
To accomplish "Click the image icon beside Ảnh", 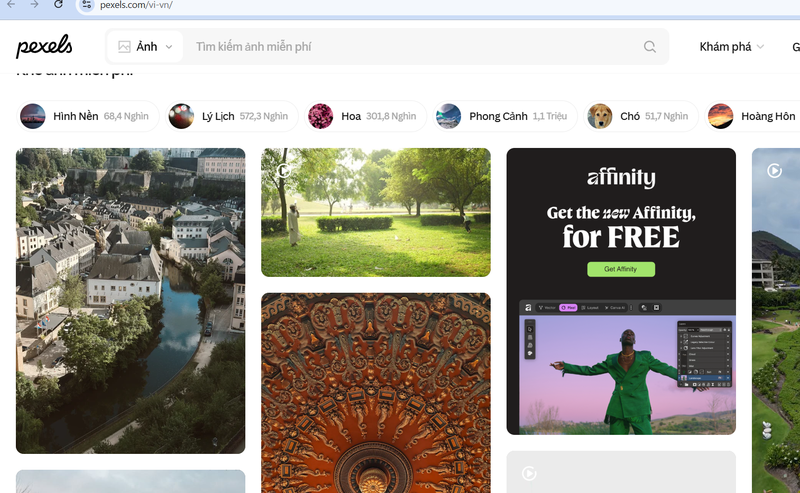I will coord(124,47).
